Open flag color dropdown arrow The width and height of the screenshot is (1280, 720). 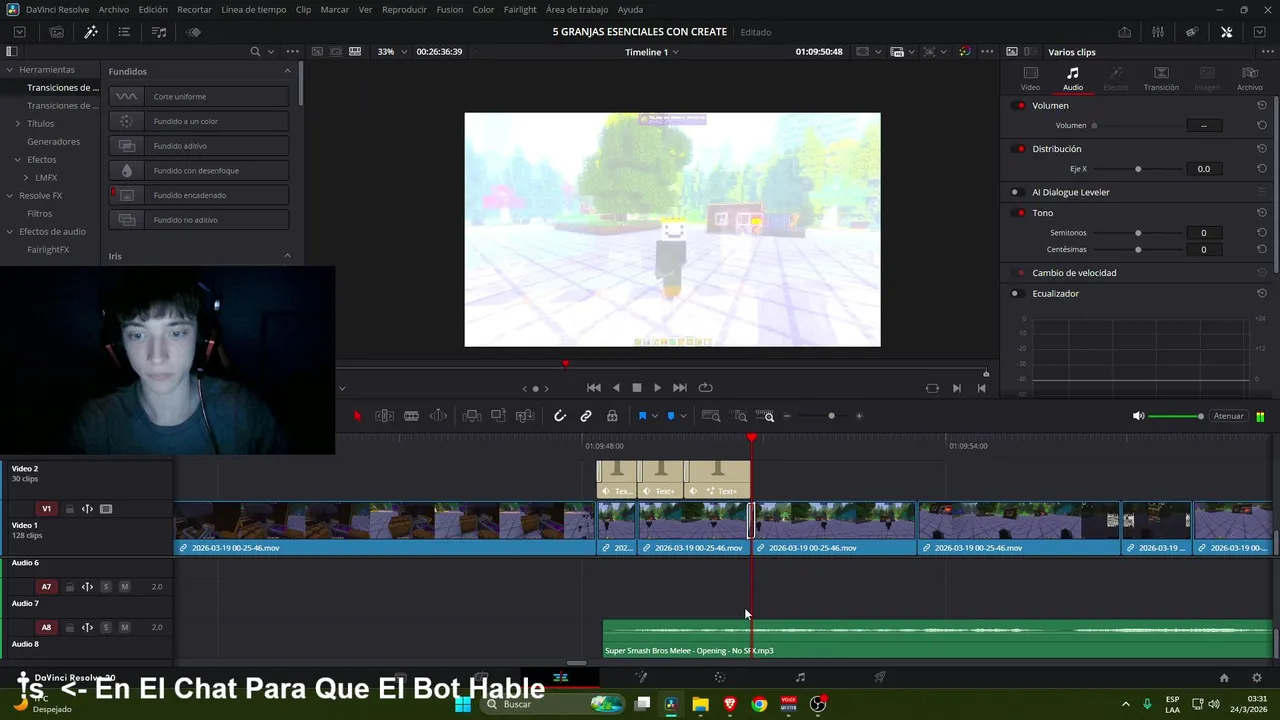(655, 416)
